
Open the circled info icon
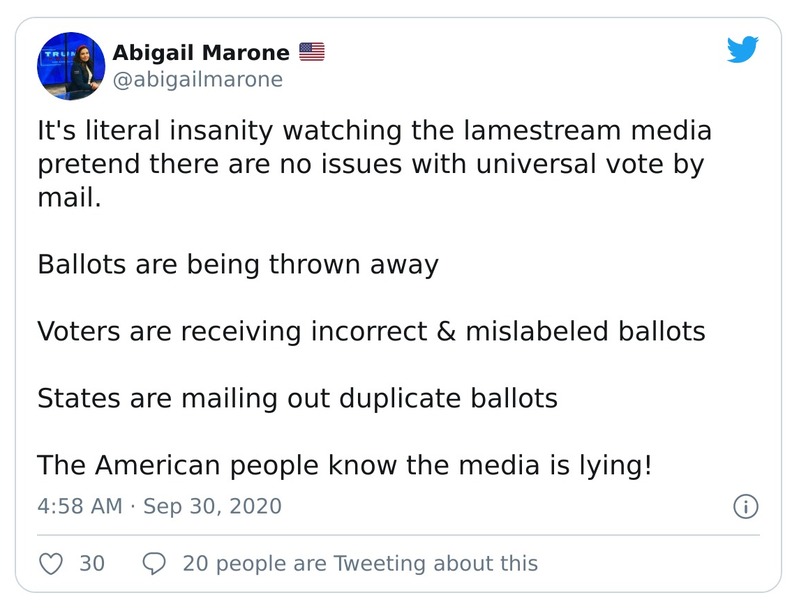pyautogui.click(x=745, y=506)
